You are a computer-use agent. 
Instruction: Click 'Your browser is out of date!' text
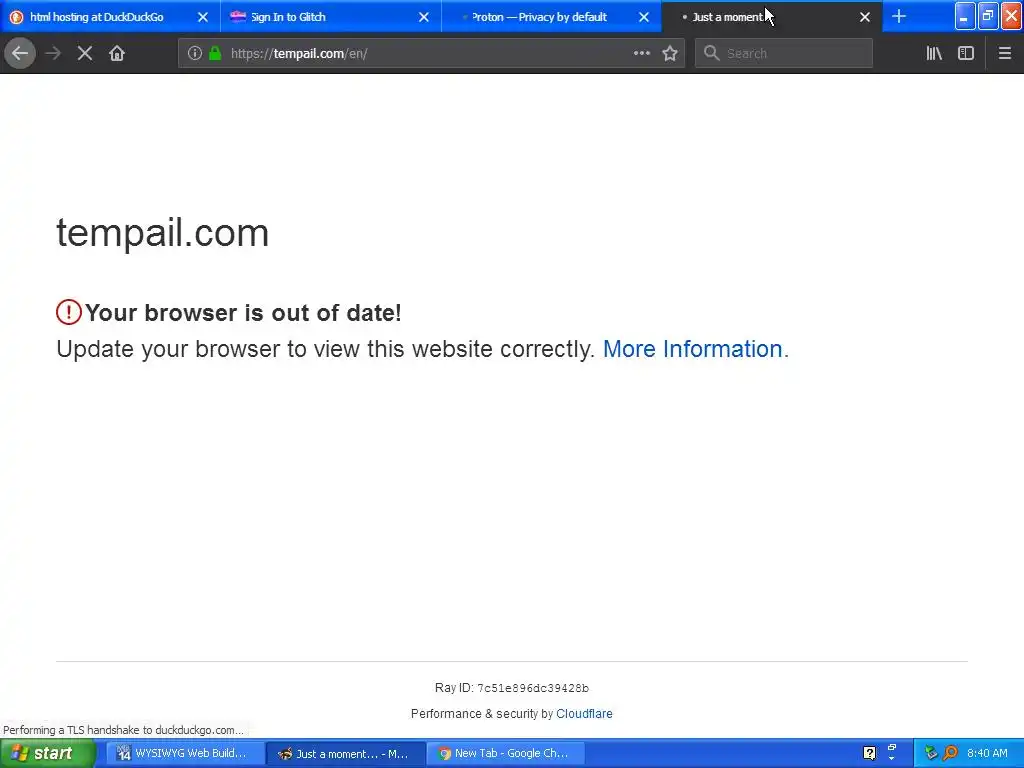click(243, 313)
